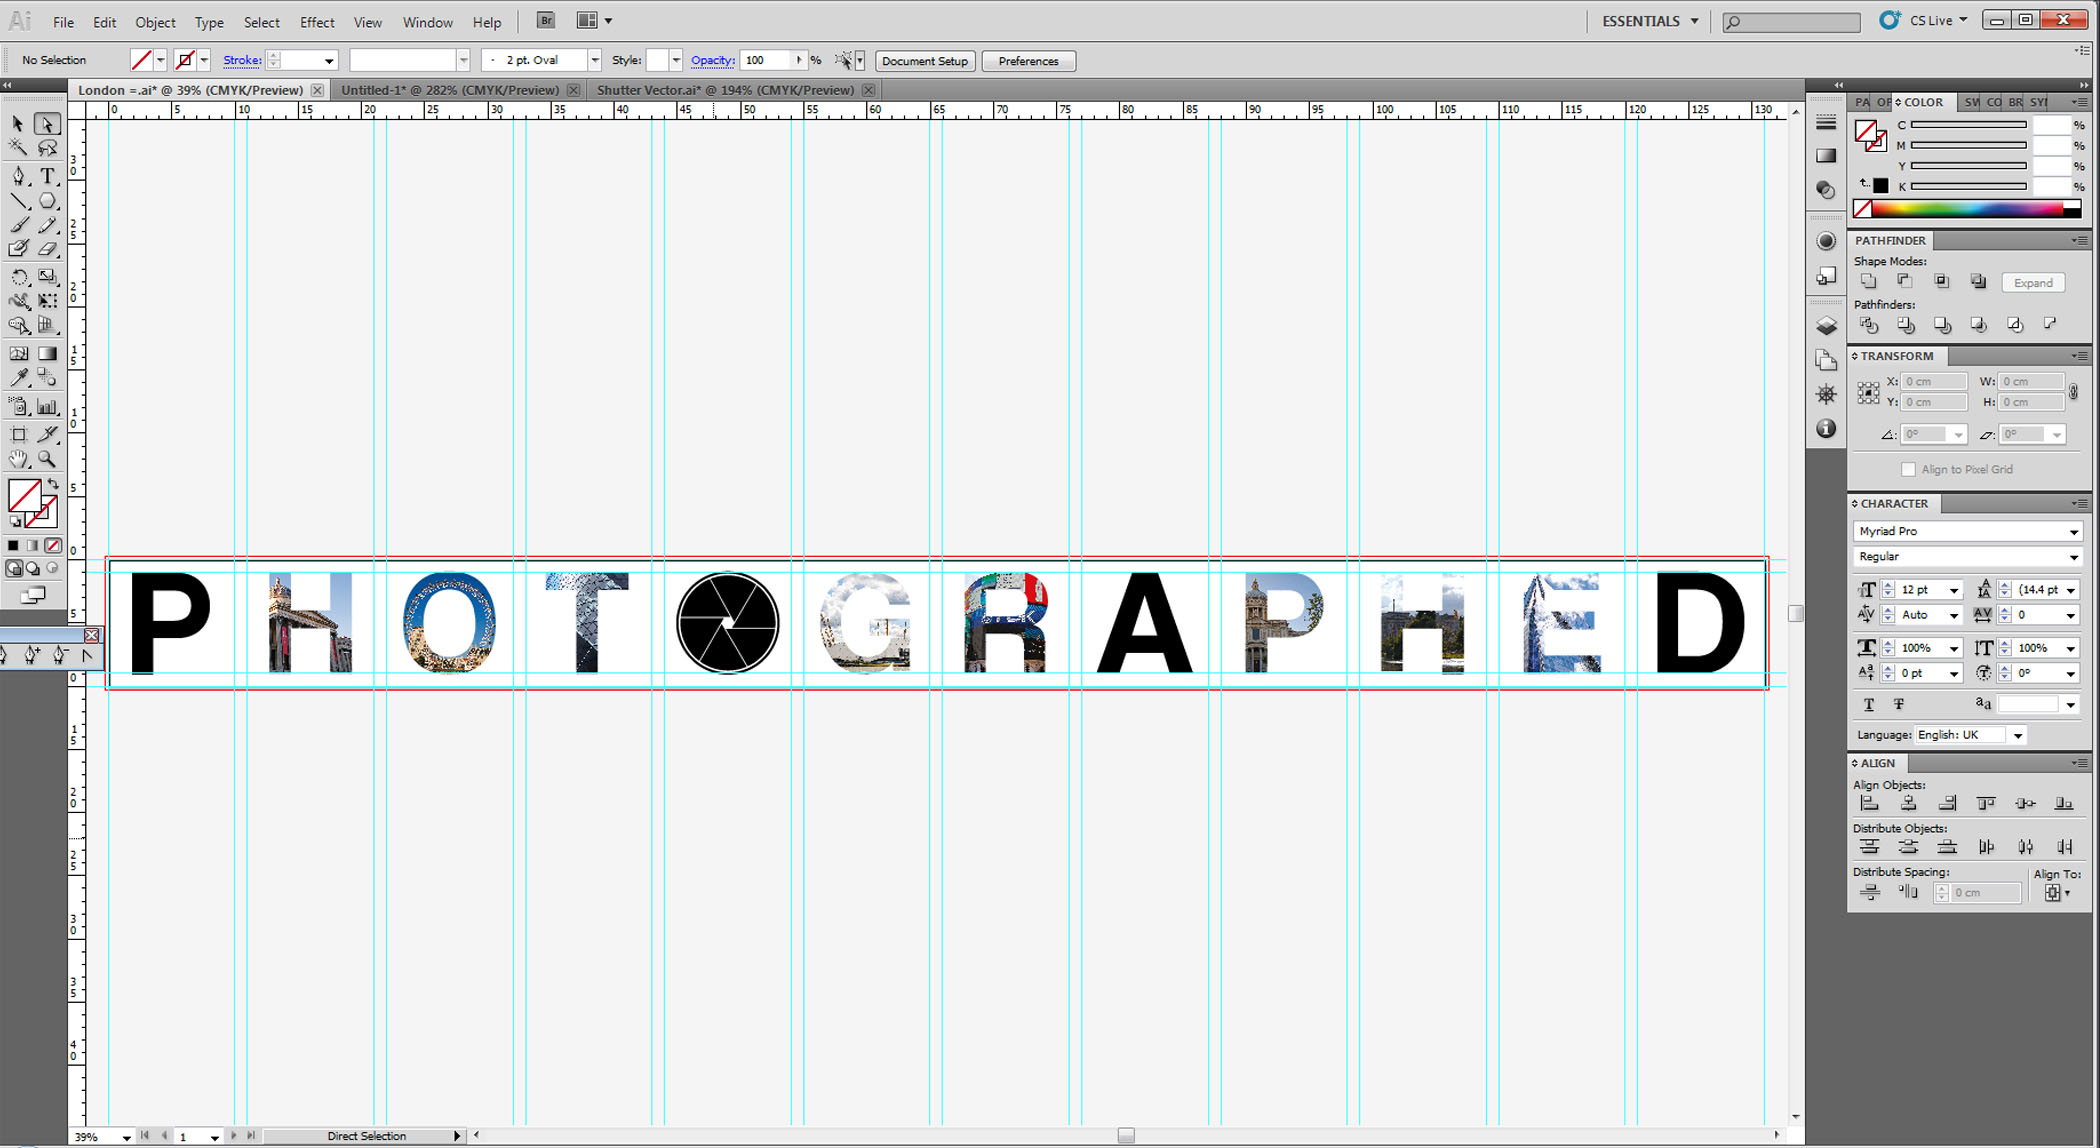Set fill to None below swatches

[53, 546]
